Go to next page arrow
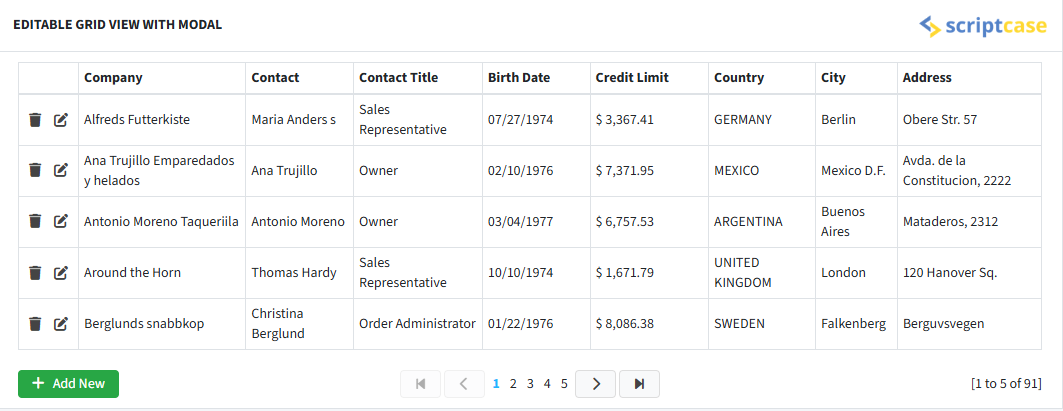 click(x=596, y=384)
